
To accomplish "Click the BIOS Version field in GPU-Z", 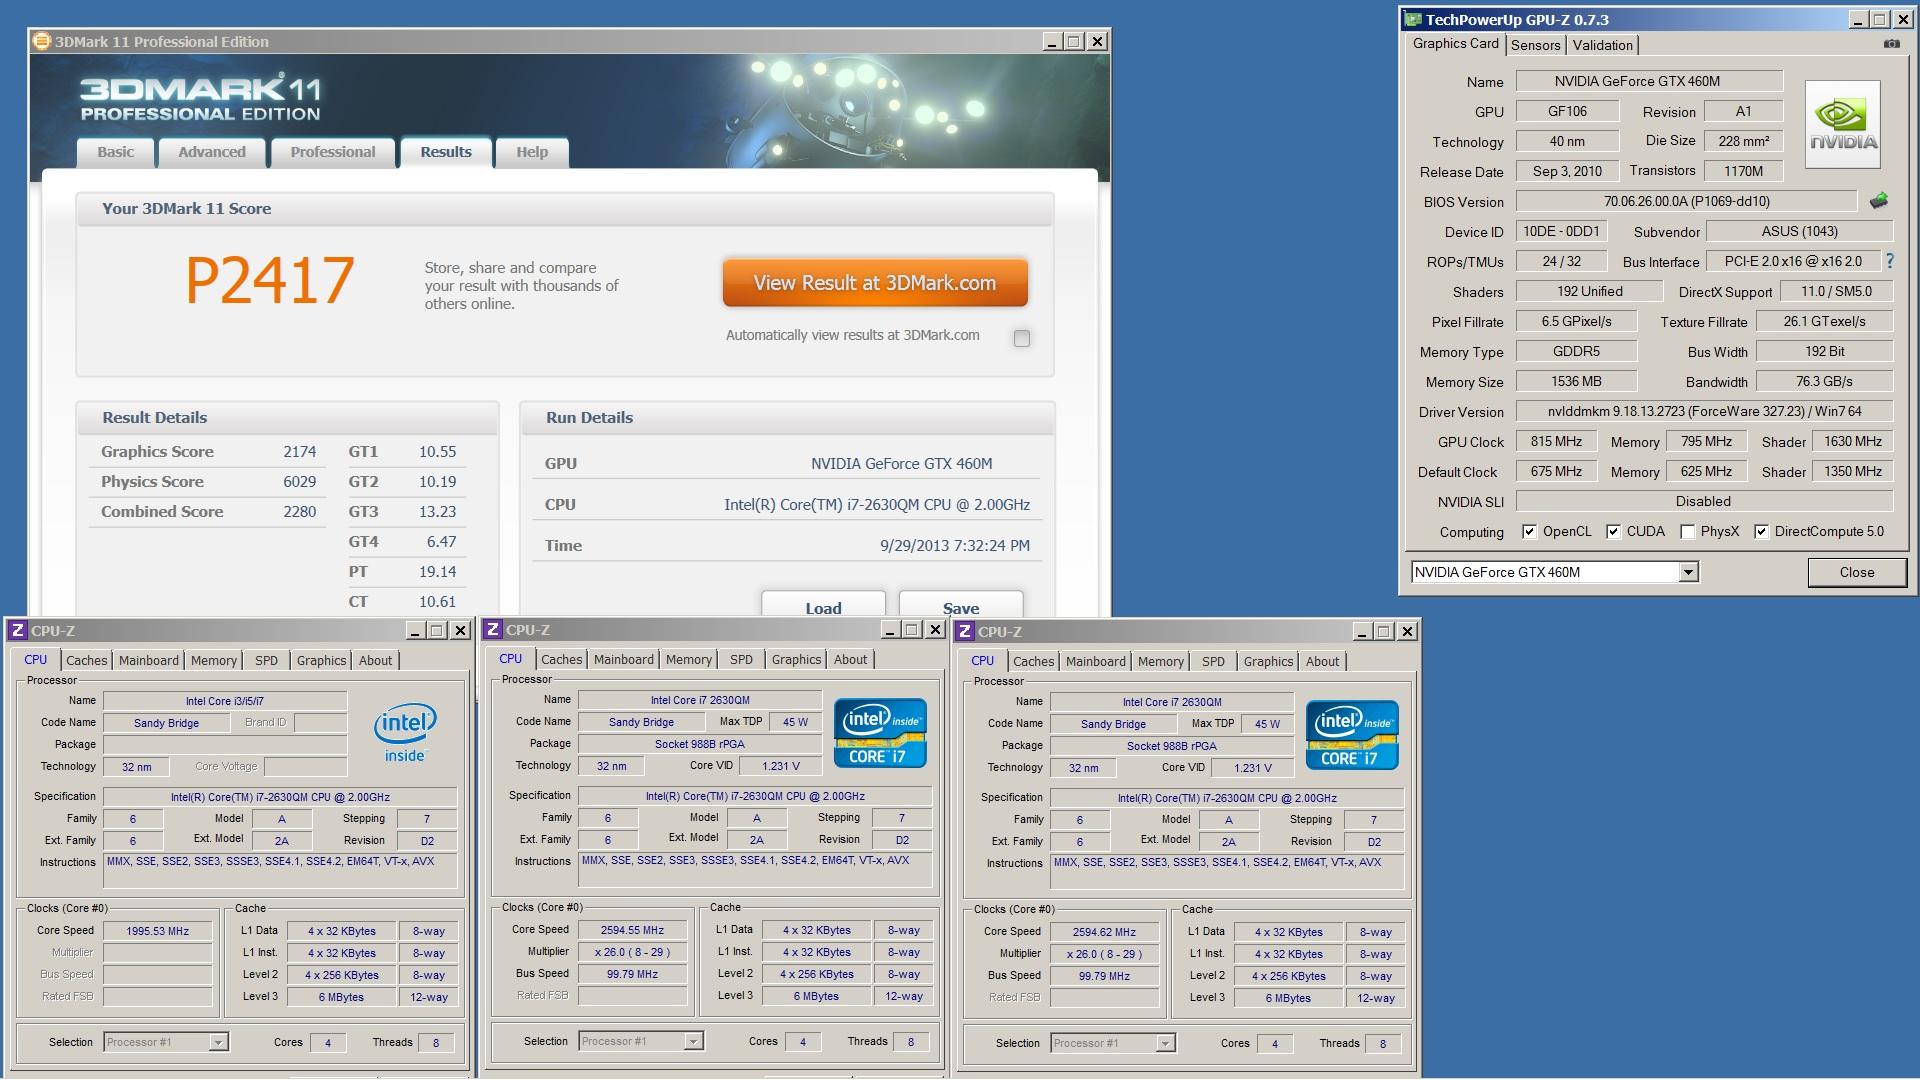I will pyautogui.click(x=1687, y=201).
